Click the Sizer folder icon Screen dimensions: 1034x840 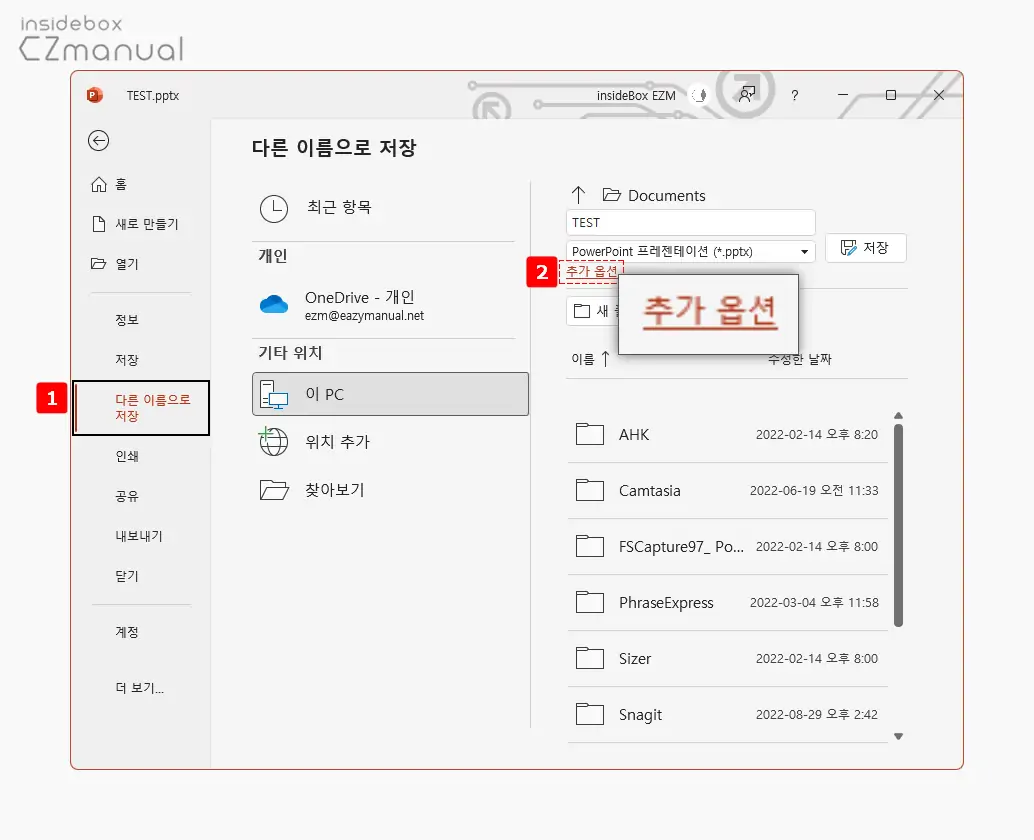point(590,659)
